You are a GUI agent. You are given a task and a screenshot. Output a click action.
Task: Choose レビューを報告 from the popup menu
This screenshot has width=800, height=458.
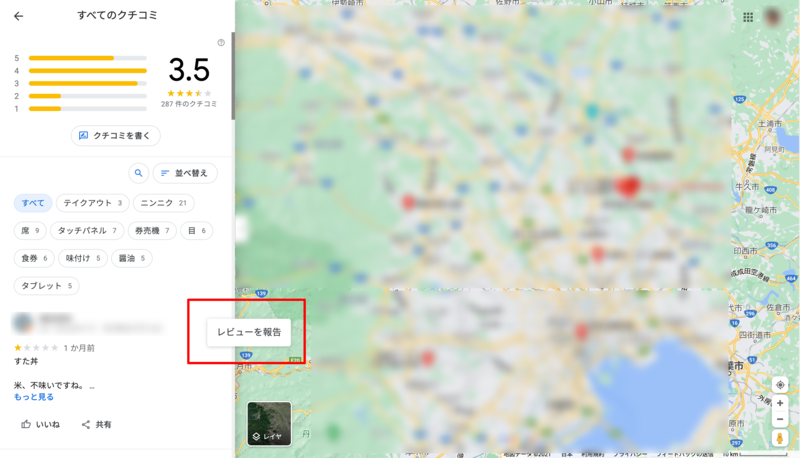(249, 332)
